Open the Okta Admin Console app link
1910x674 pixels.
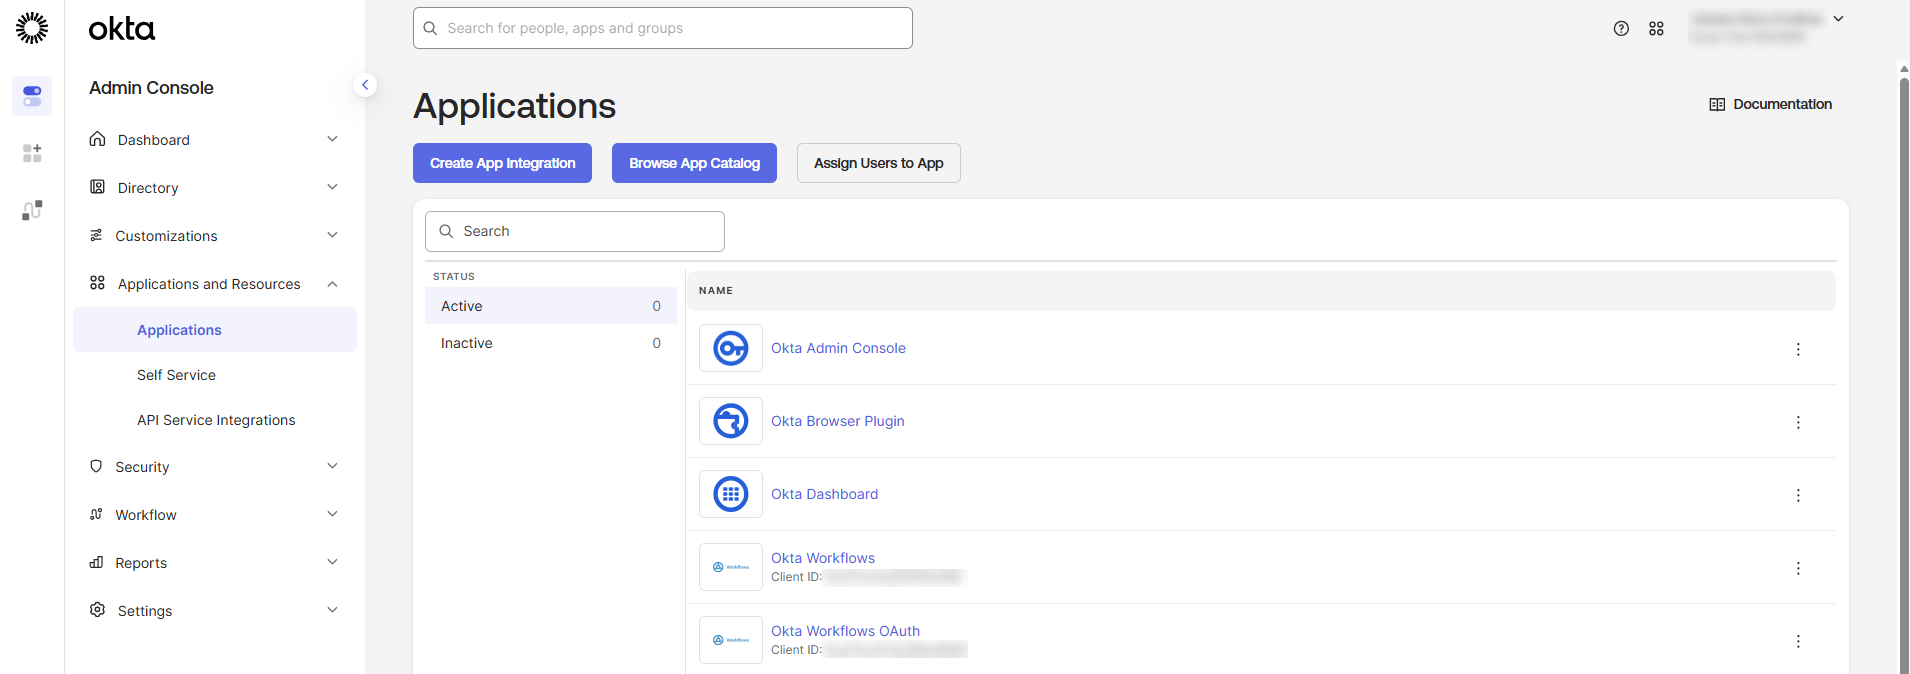(838, 348)
